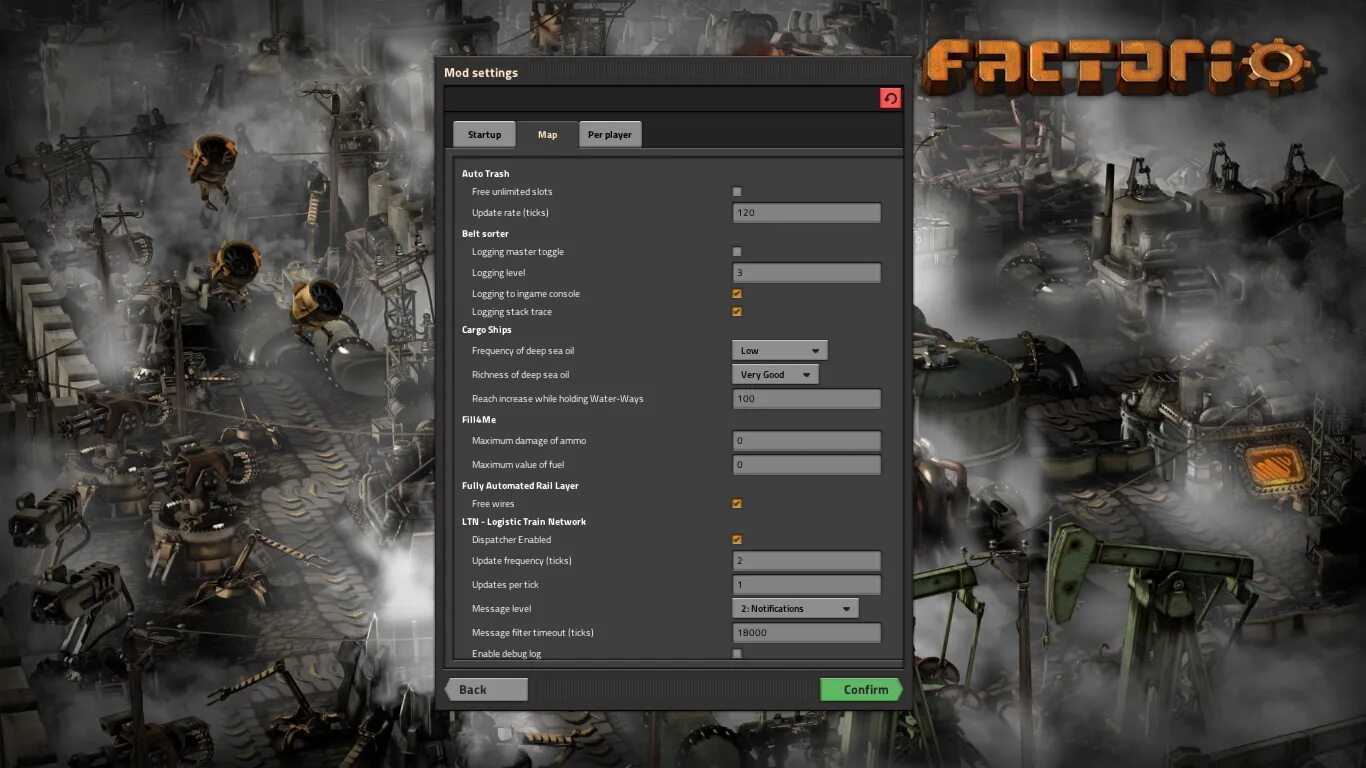Select the Maximum value of fuel field
This screenshot has height=768, width=1366.
(806, 465)
